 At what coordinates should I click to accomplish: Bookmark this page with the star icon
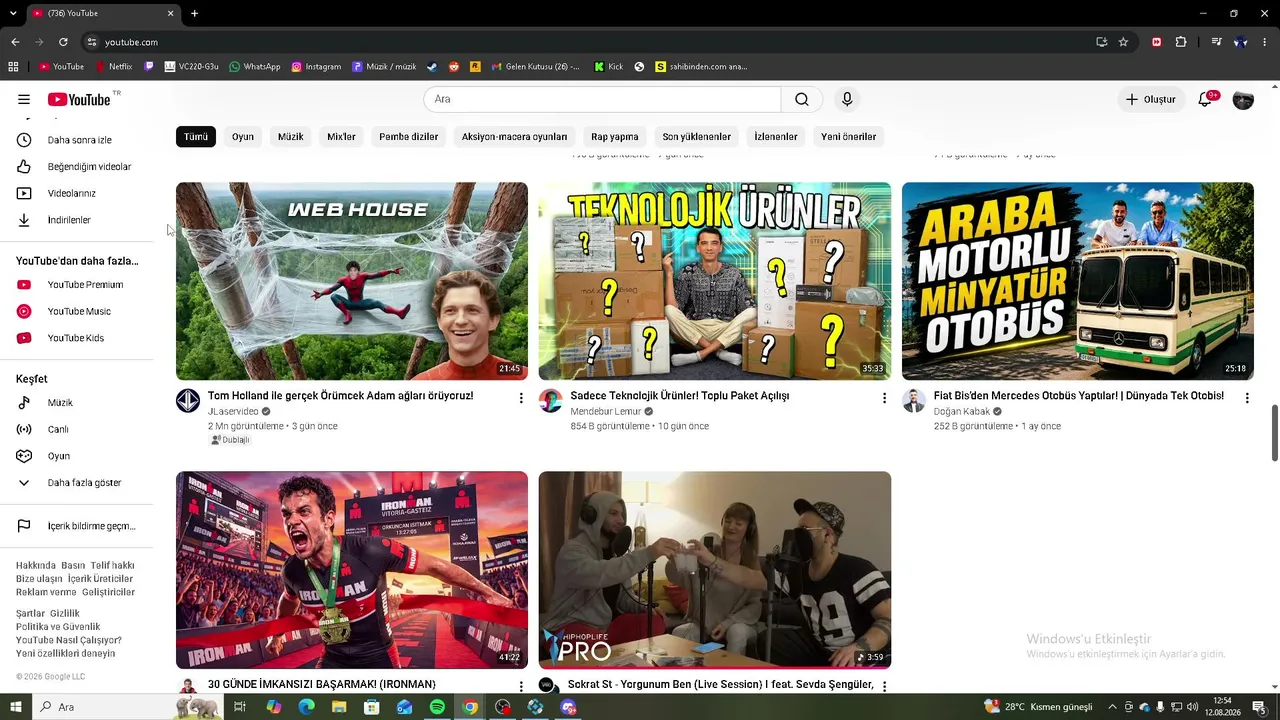point(1123,42)
